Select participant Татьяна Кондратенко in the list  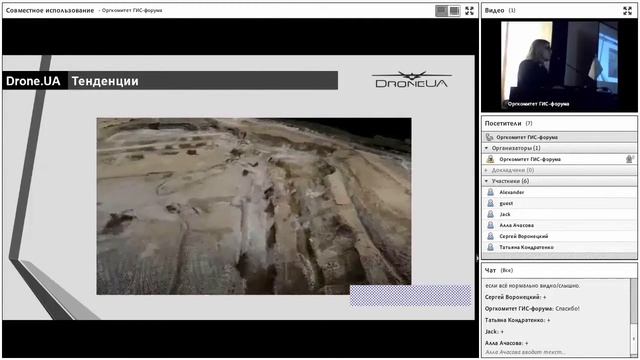click(x=559, y=247)
